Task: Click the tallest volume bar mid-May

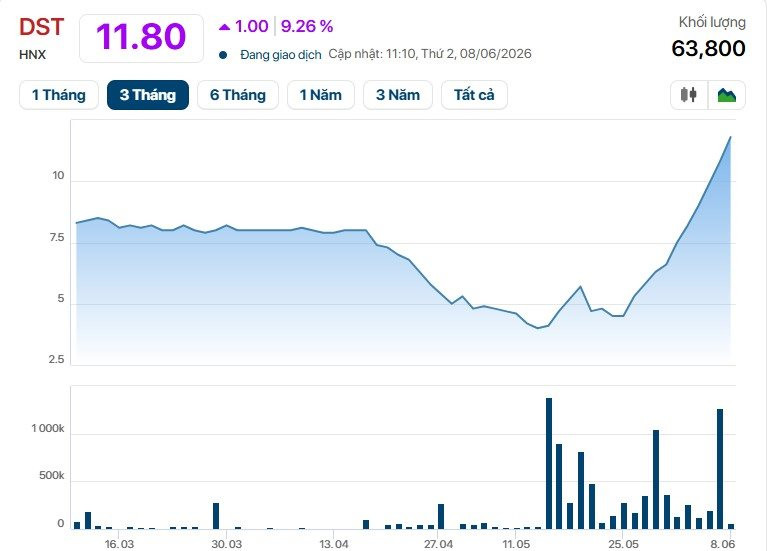Action: 549,463
